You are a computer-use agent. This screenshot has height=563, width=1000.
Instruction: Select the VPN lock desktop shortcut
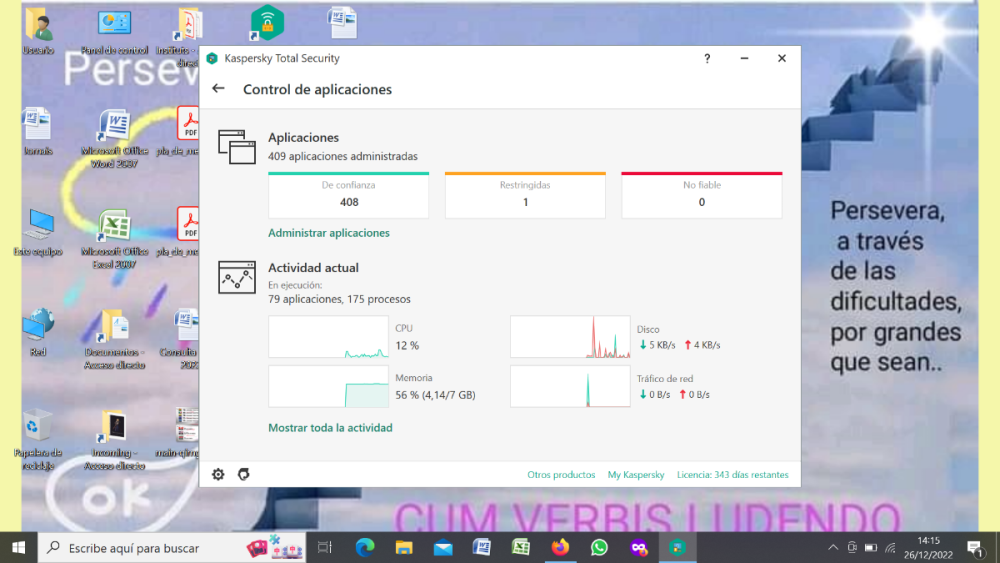(x=267, y=22)
